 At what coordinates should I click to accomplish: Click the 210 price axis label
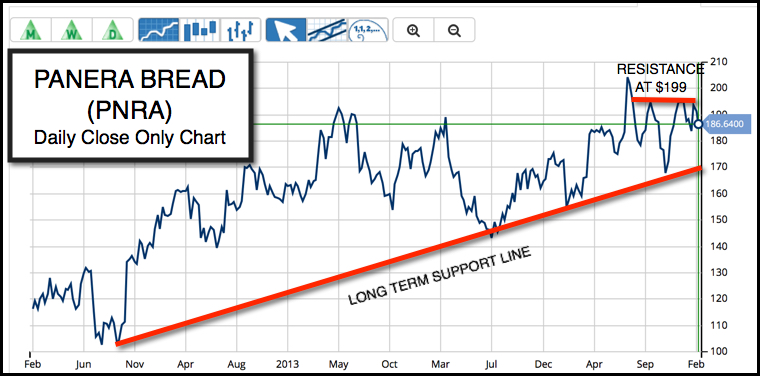[x=719, y=62]
